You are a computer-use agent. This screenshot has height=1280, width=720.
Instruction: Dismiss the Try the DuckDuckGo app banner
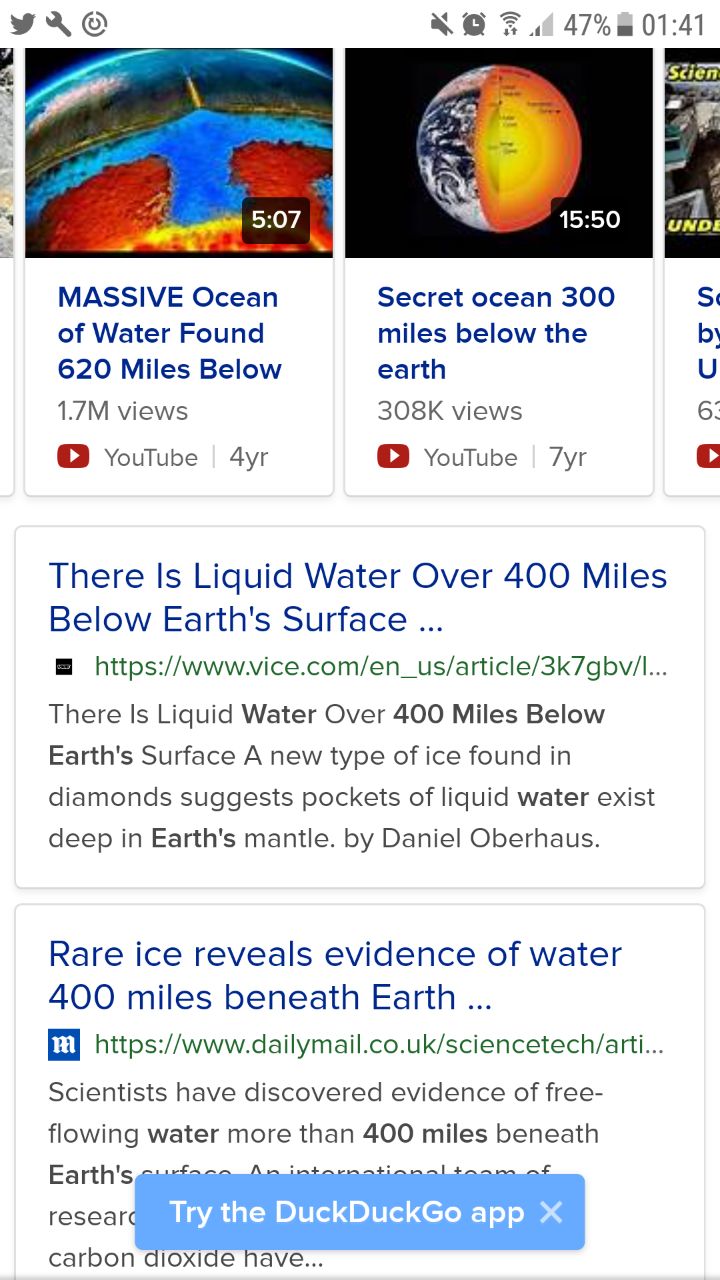pyautogui.click(x=551, y=1212)
